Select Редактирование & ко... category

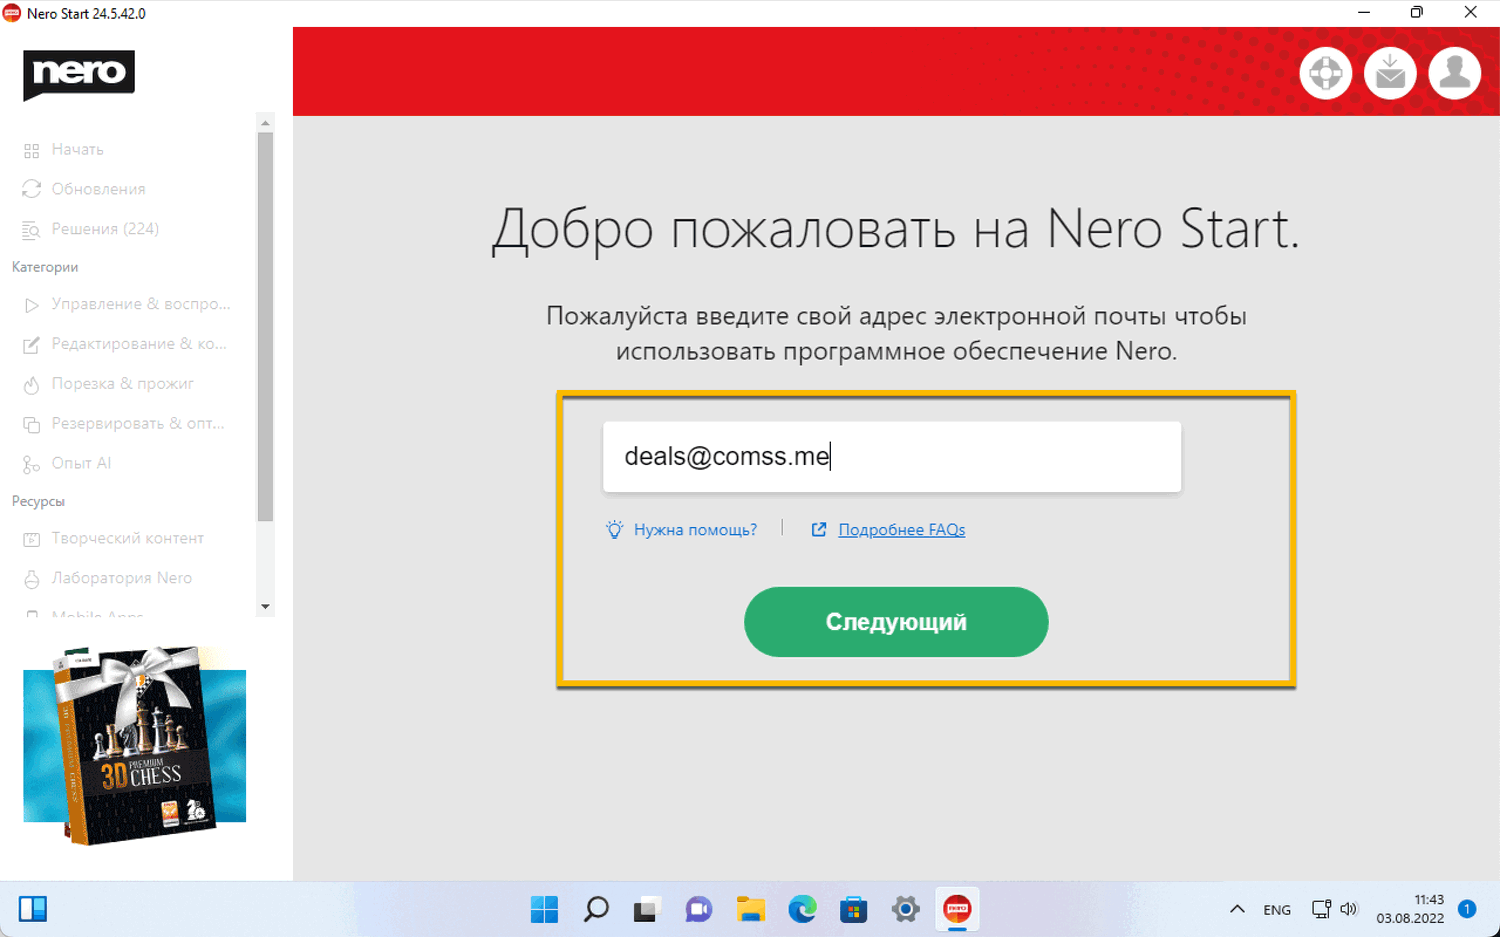139,344
